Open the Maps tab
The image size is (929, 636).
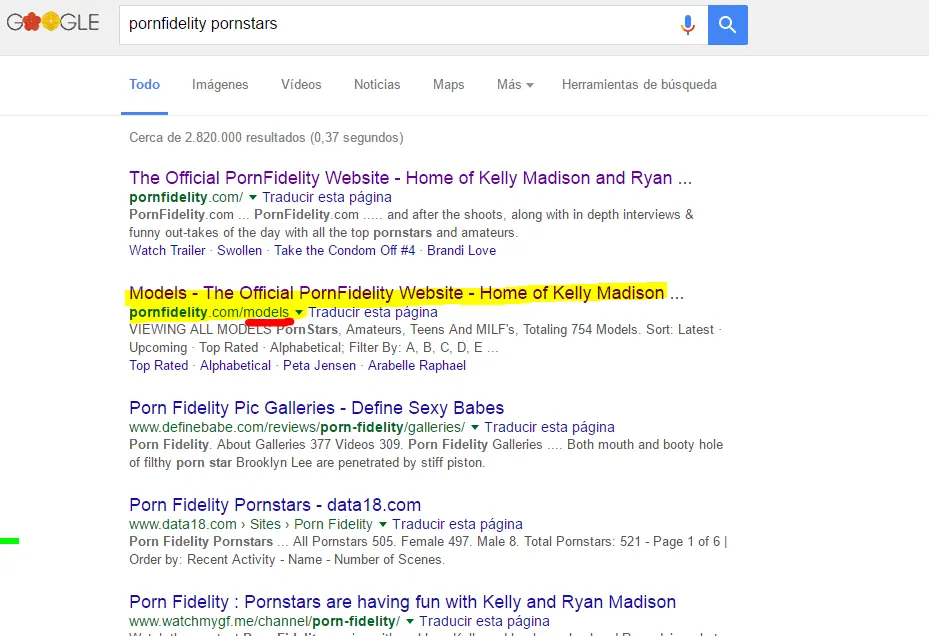[449, 85]
